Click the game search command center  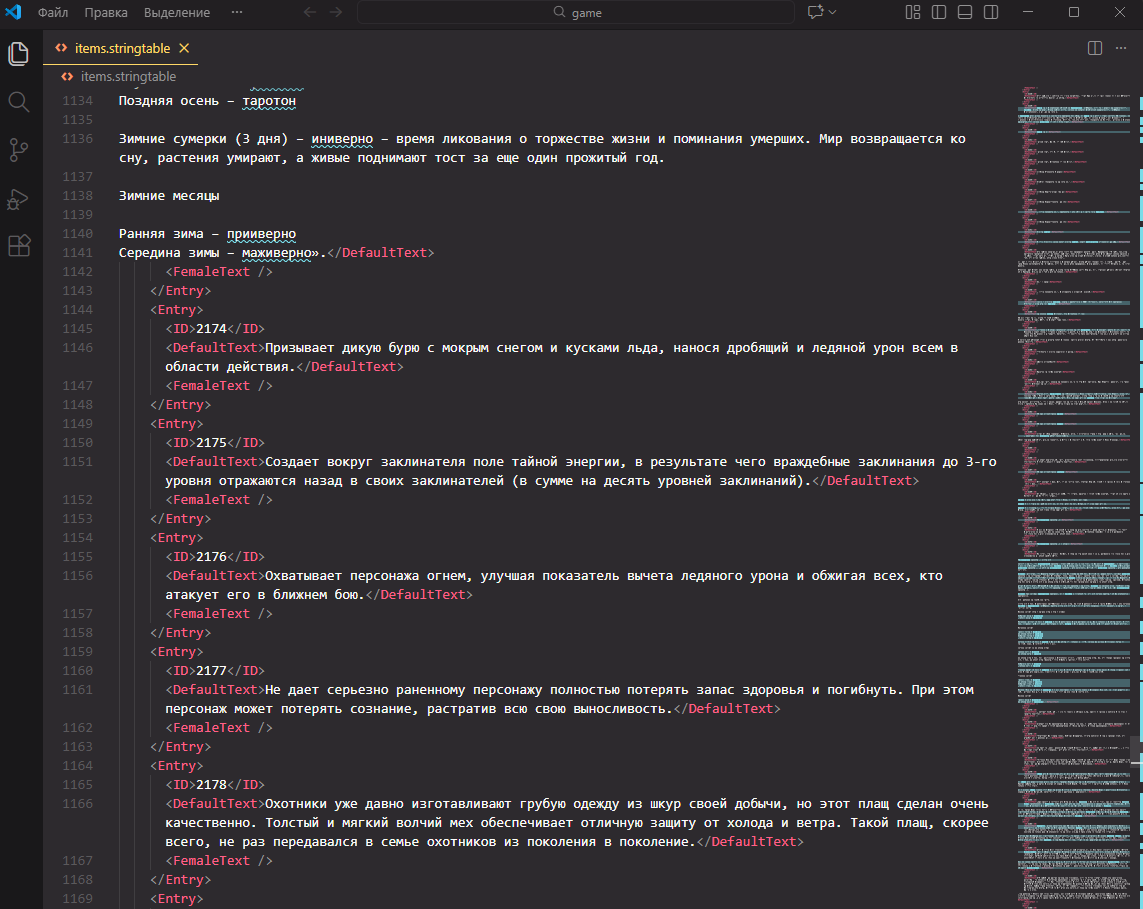576,12
